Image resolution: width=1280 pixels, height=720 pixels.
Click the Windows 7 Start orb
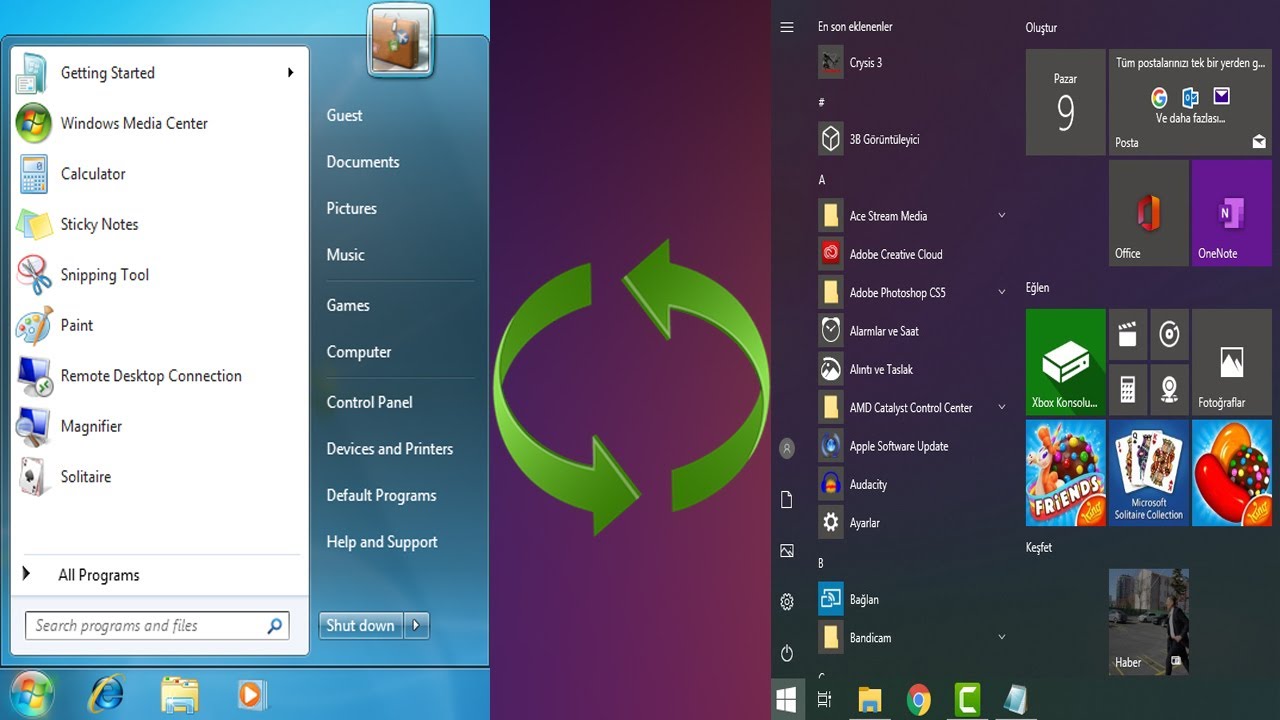(x=33, y=693)
